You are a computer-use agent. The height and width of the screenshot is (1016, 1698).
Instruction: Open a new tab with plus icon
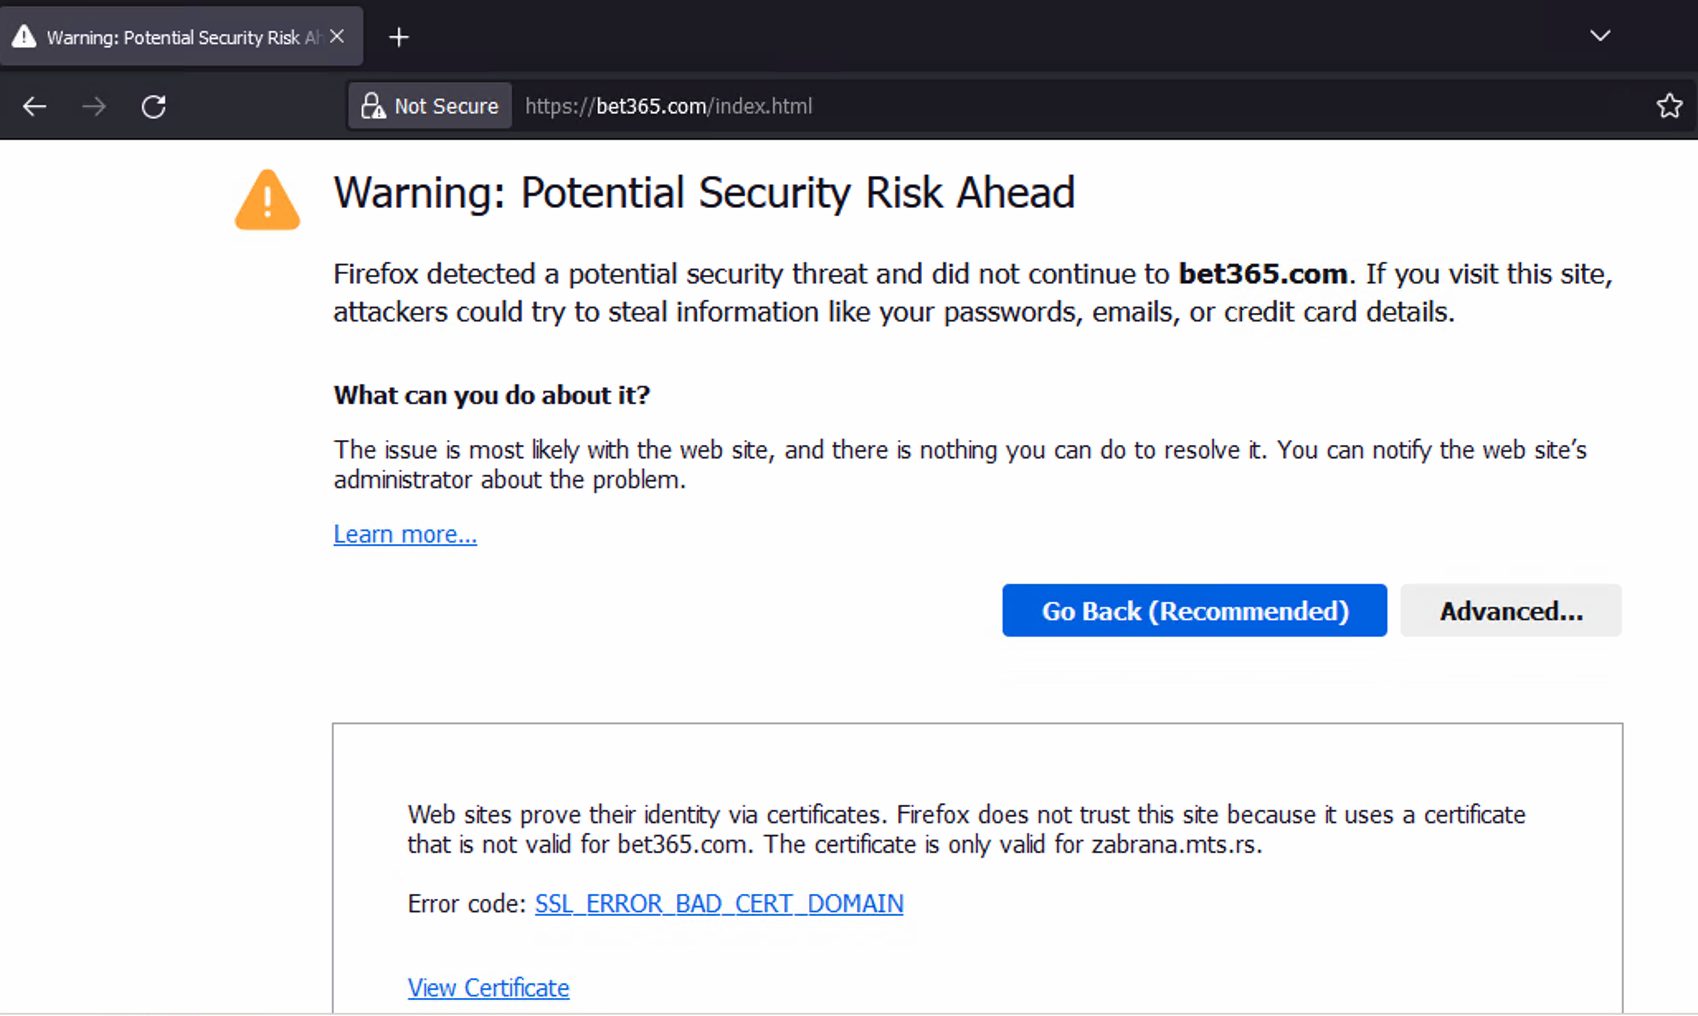click(x=399, y=37)
